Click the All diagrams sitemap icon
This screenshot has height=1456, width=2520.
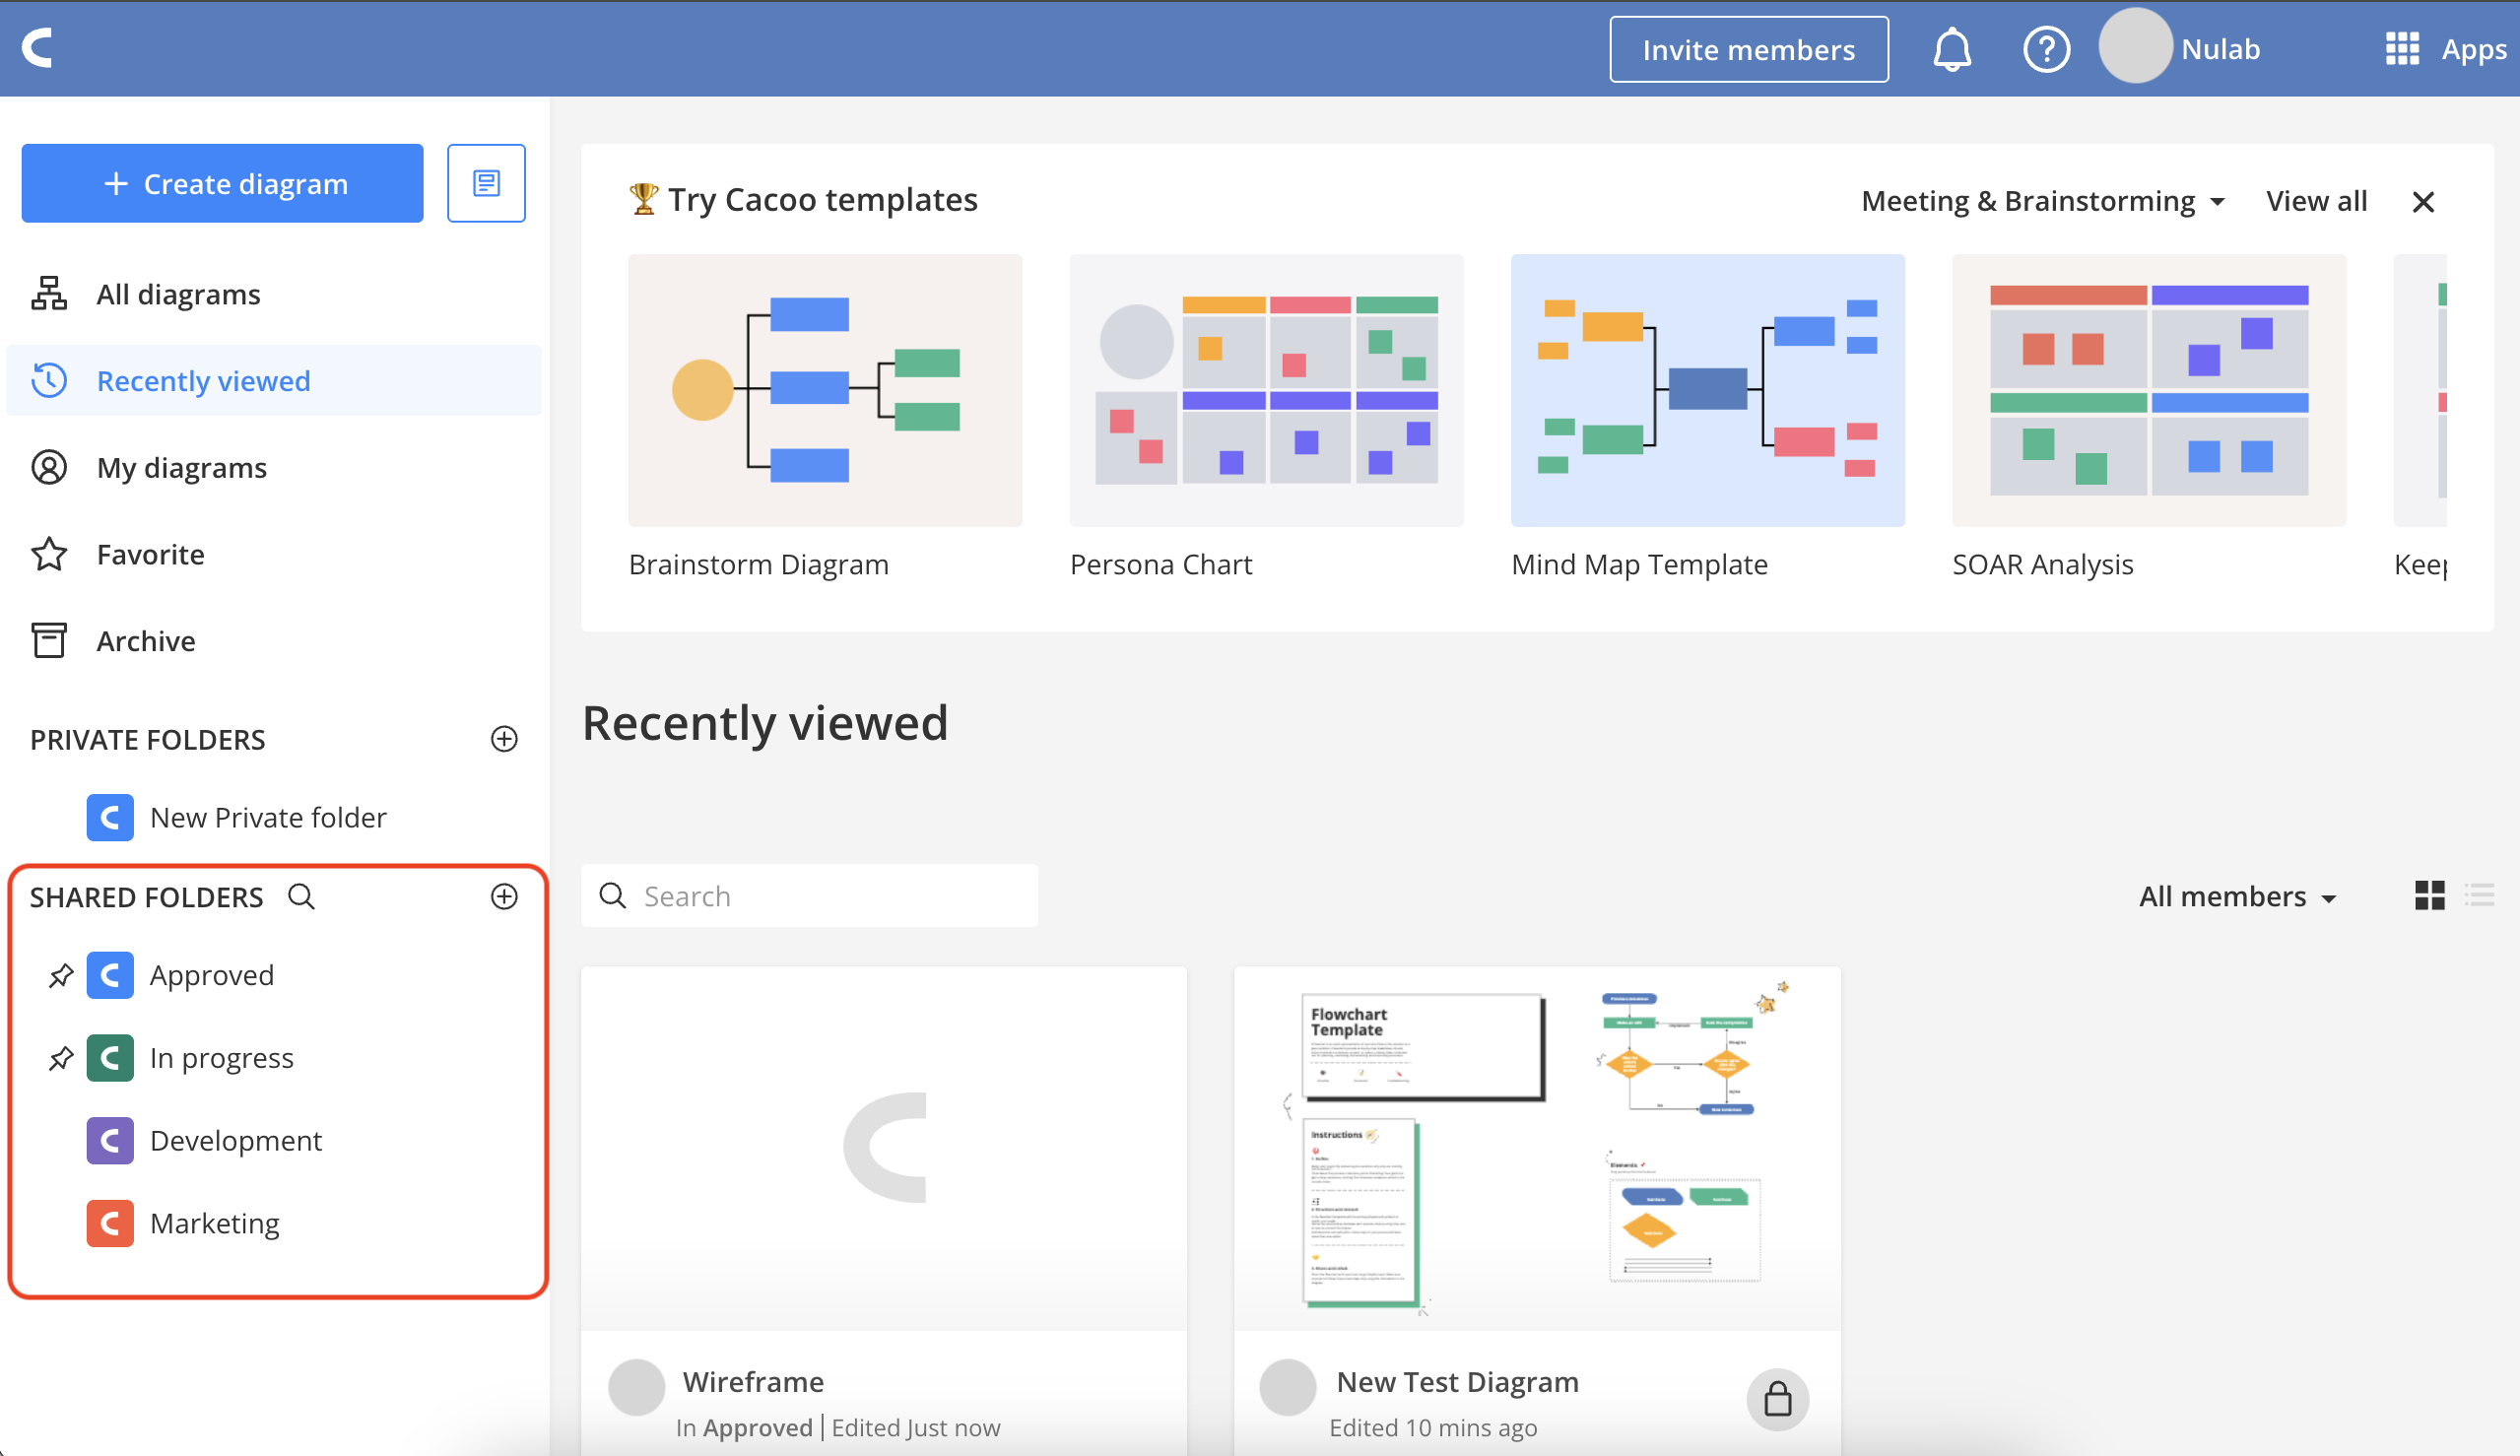coord(49,294)
